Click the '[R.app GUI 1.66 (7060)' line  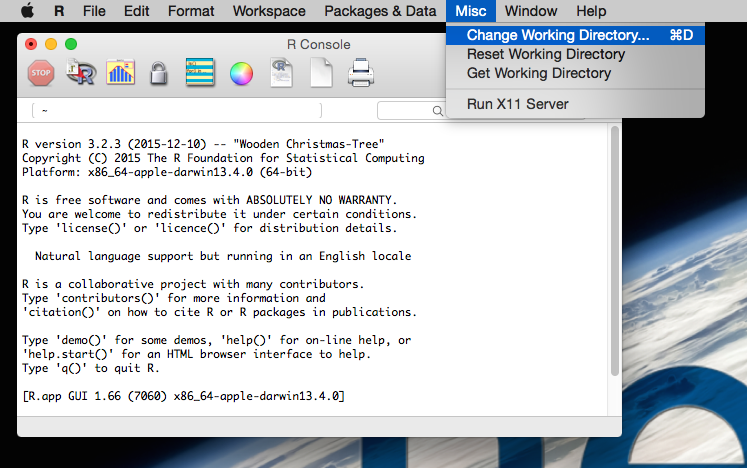click(x=183, y=396)
